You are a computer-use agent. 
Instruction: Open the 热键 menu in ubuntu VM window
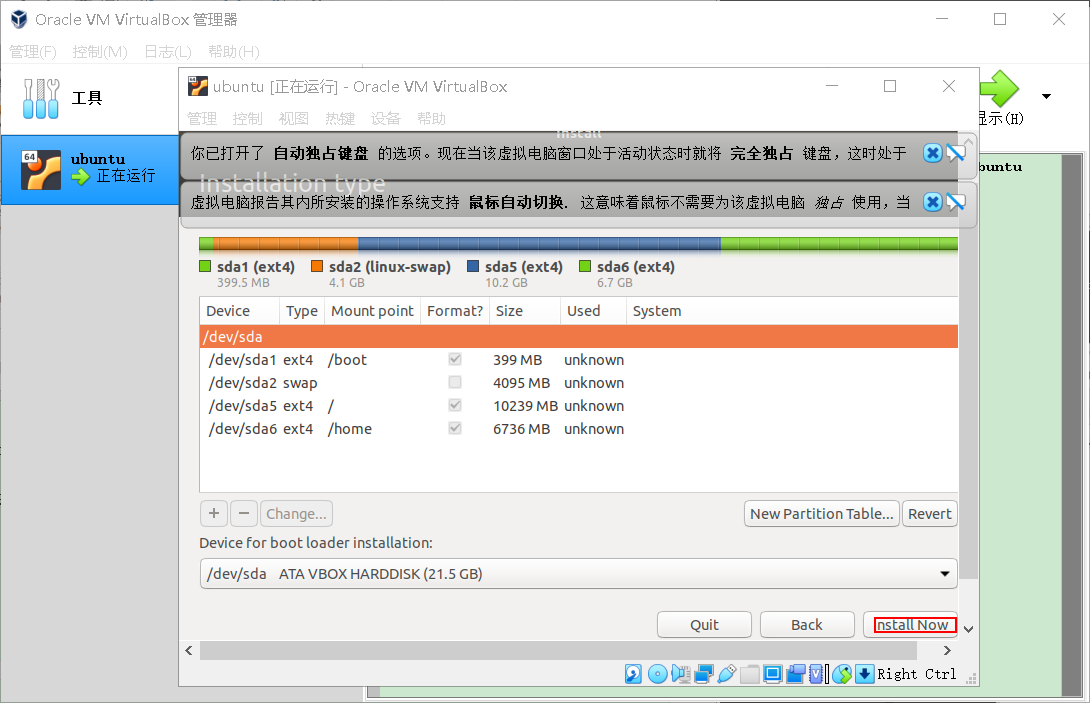(x=340, y=119)
